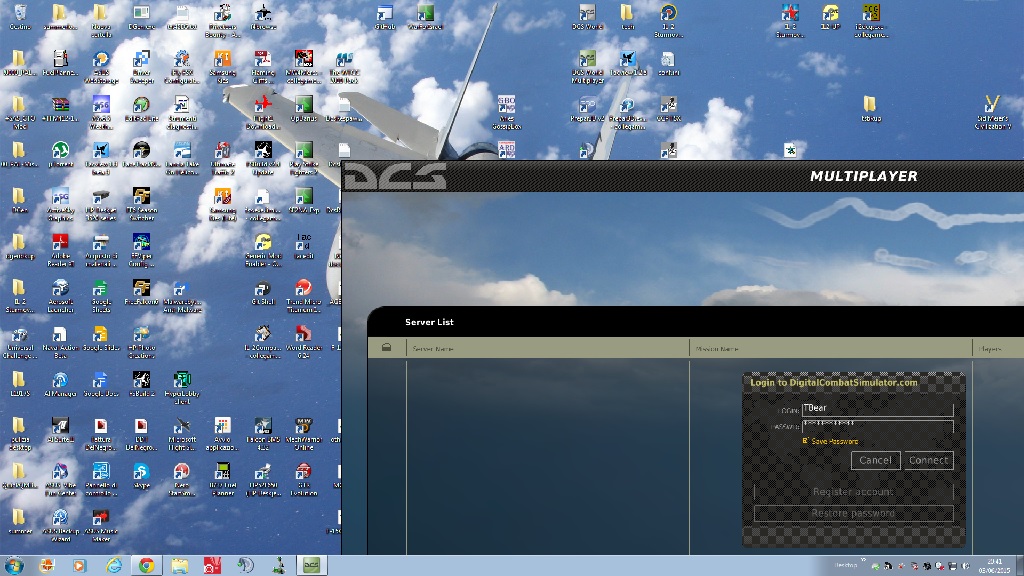Image resolution: width=1024 pixels, height=576 pixels.
Task: Click the volume icon in system tray
Action: [965, 566]
